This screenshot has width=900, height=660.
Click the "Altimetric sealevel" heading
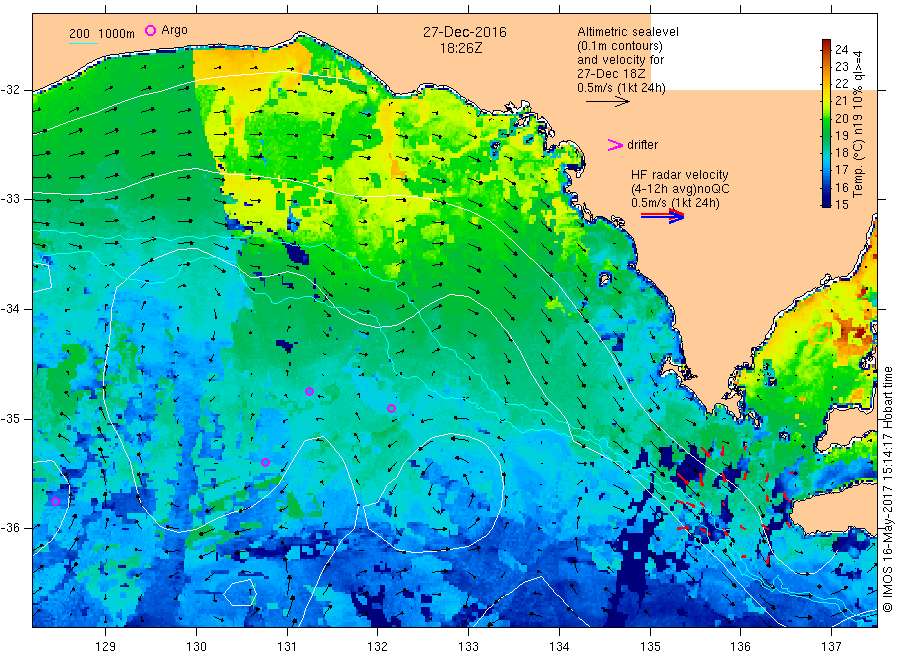point(628,32)
